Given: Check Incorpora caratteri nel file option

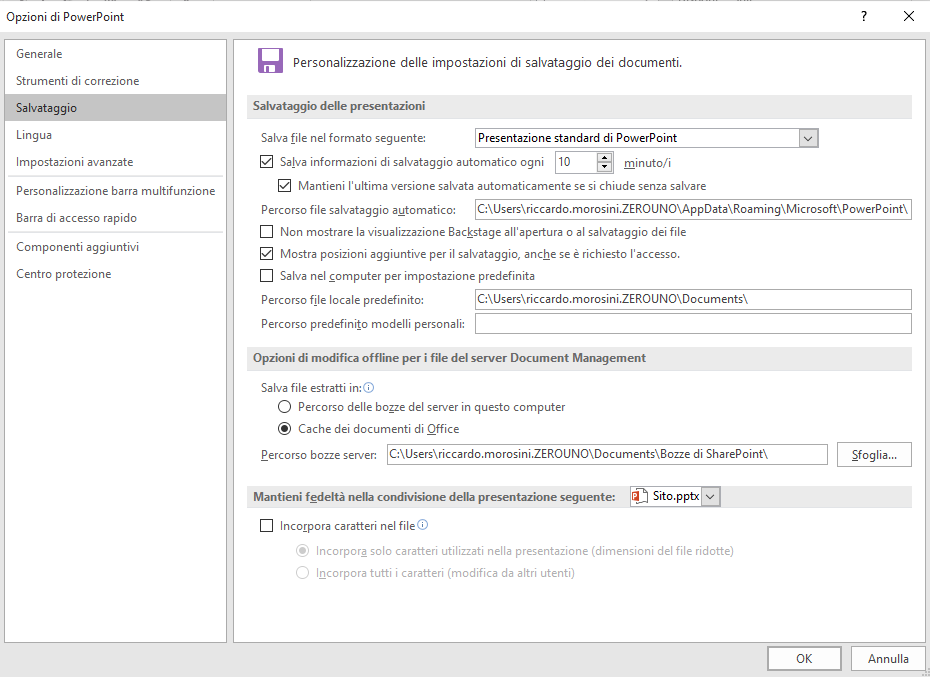Looking at the screenshot, I should [267, 526].
